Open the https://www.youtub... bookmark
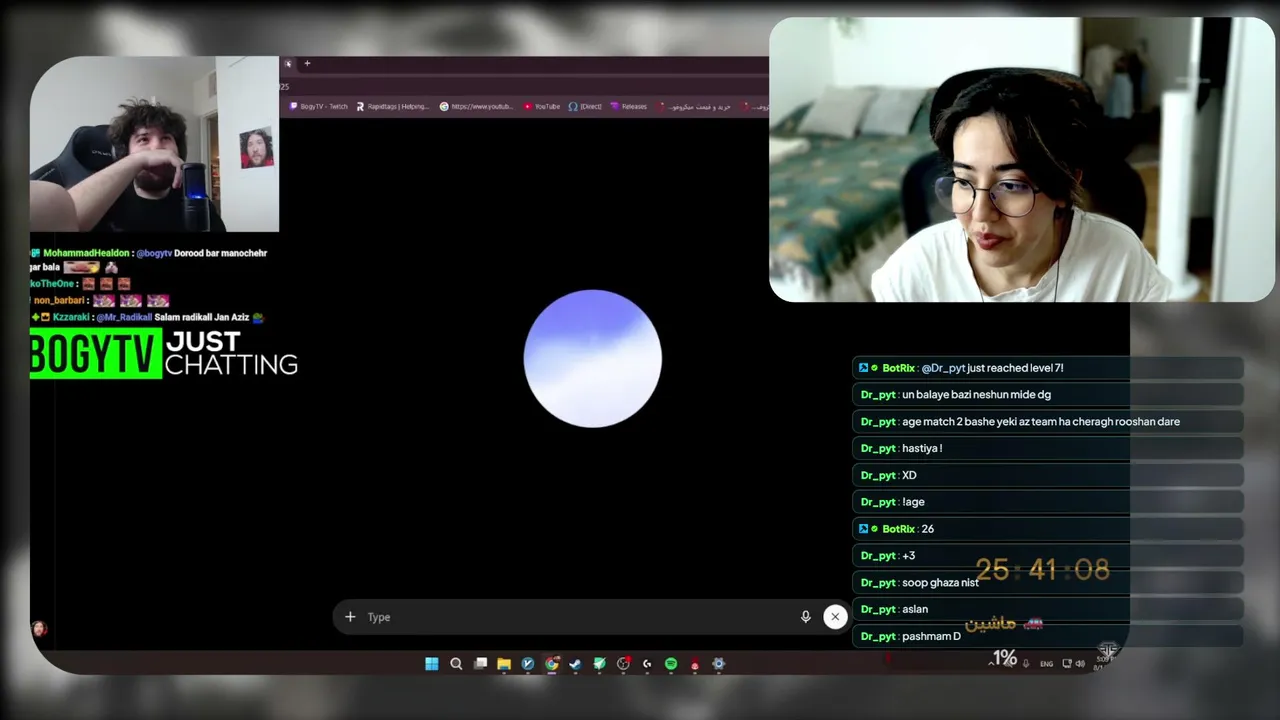This screenshot has width=1280, height=720. (476, 106)
